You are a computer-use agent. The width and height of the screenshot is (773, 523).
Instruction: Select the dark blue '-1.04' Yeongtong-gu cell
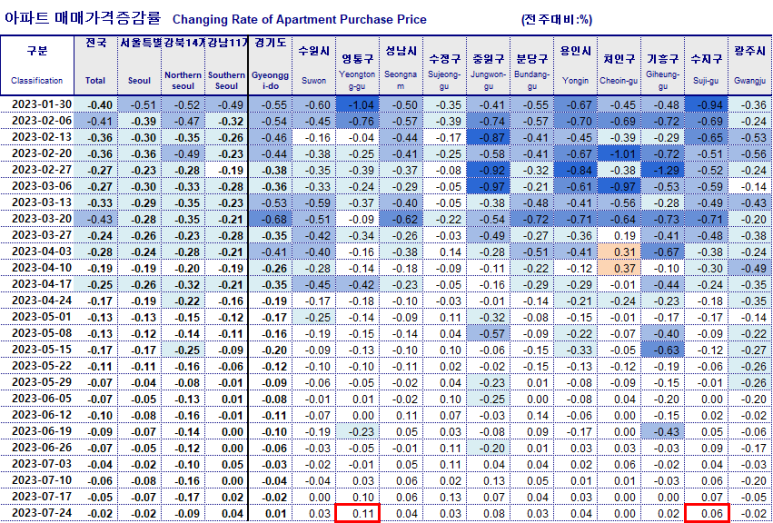pyautogui.click(x=357, y=105)
